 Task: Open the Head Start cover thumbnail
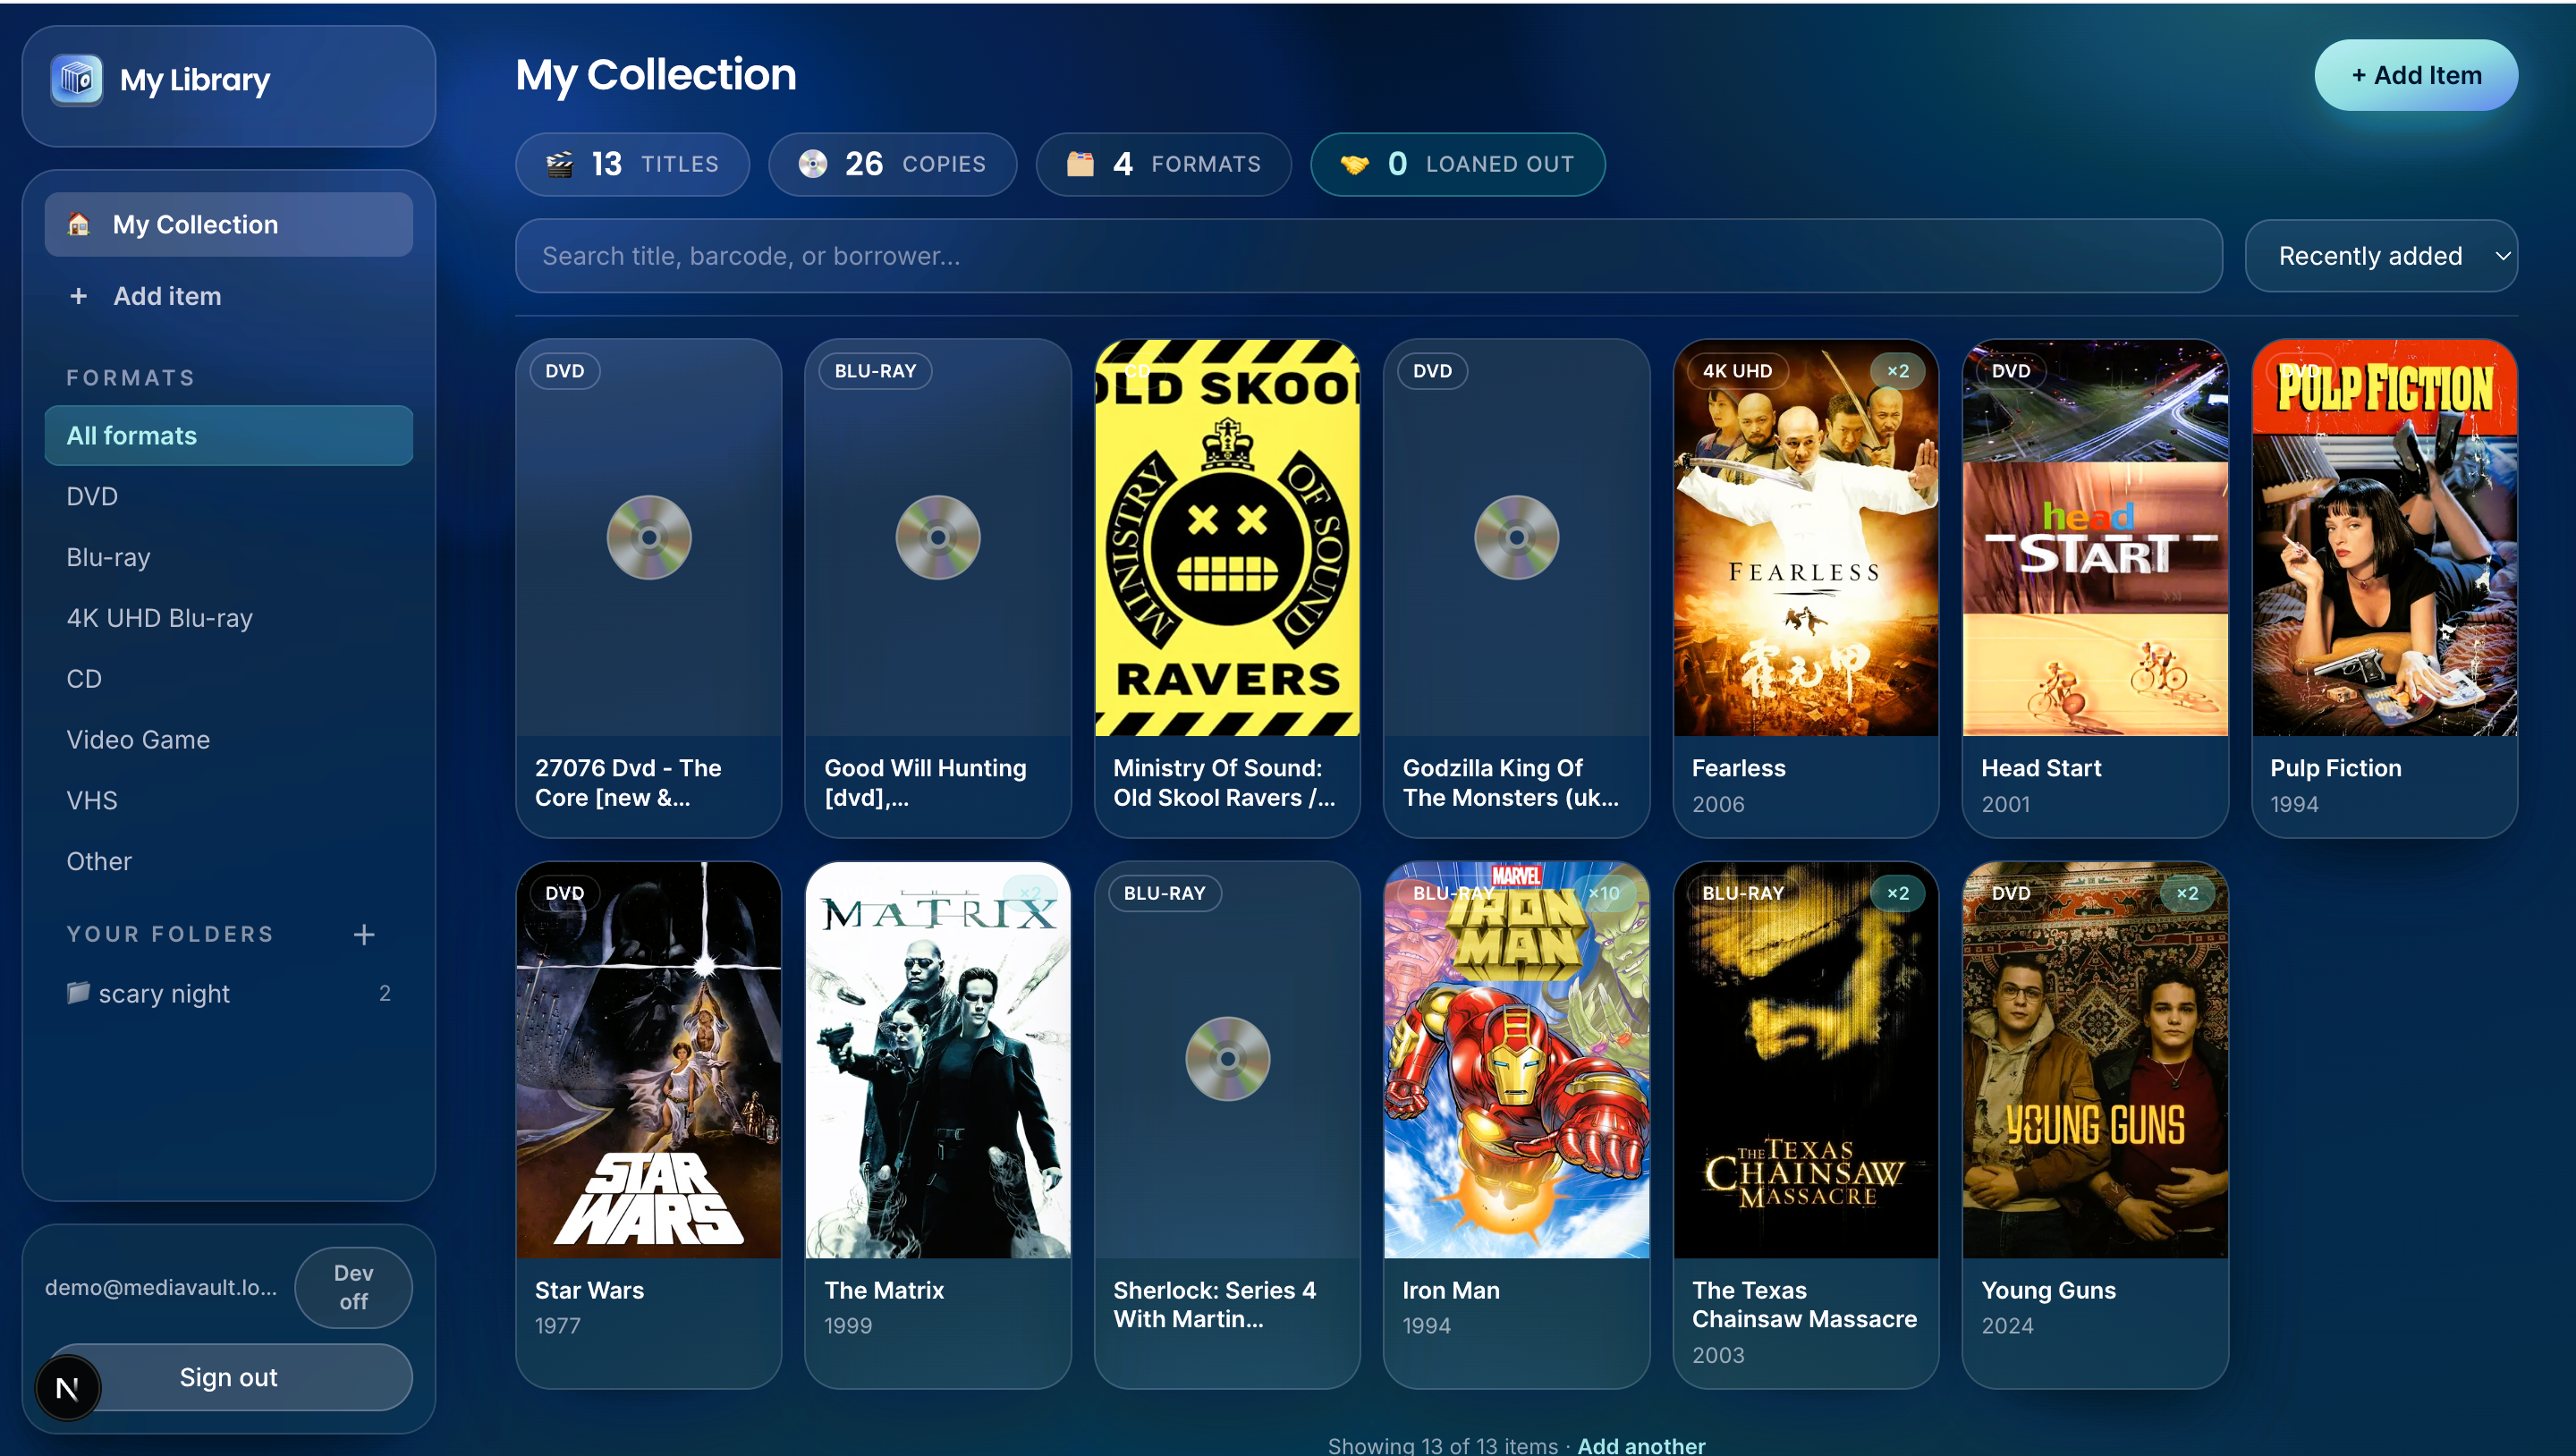pos(2095,538)
